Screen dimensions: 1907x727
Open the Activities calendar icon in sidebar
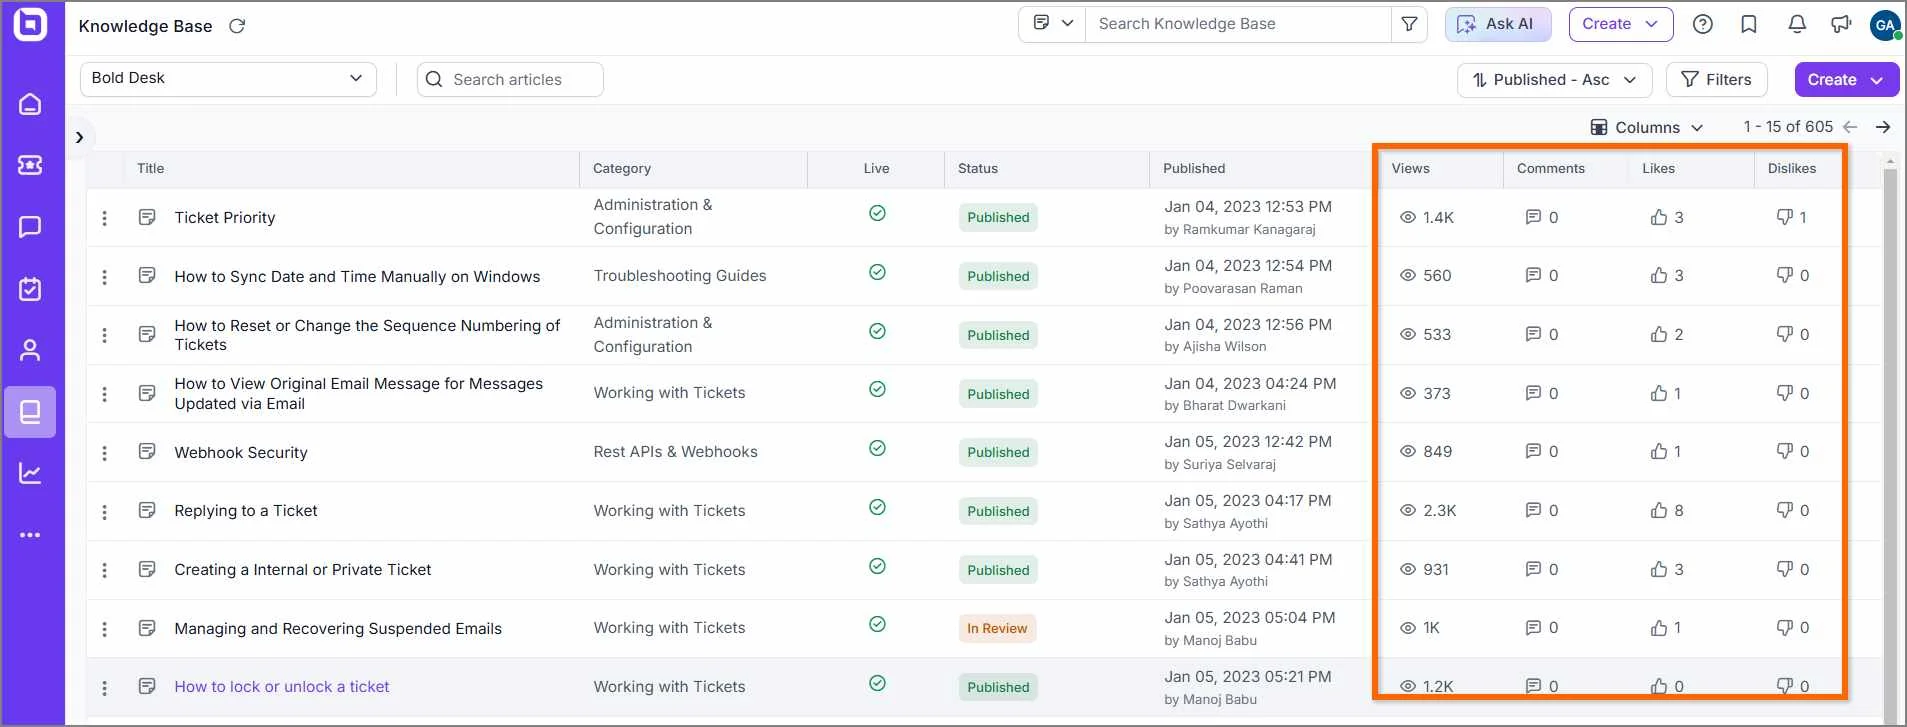click(30, 289)
